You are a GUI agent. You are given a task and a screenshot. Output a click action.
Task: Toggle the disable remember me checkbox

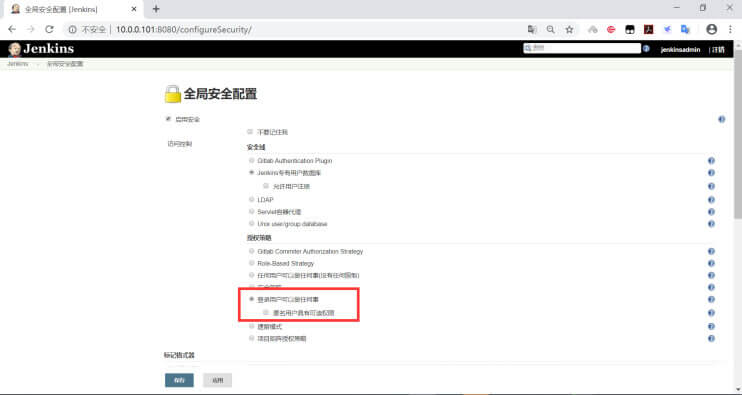coord(250,132)
